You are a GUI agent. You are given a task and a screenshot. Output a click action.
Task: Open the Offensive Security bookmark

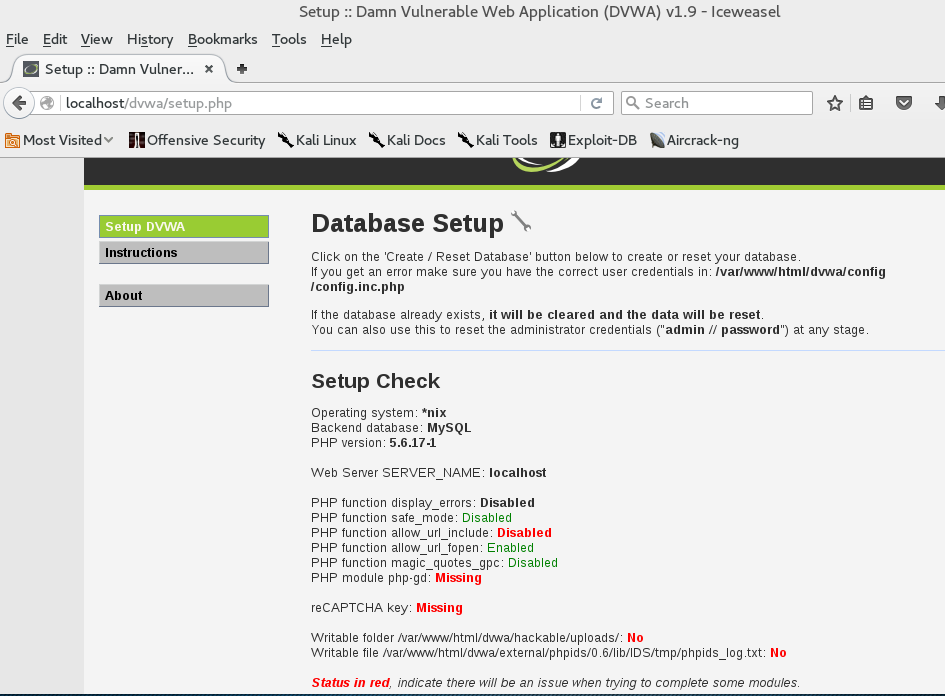click(197, 140)
